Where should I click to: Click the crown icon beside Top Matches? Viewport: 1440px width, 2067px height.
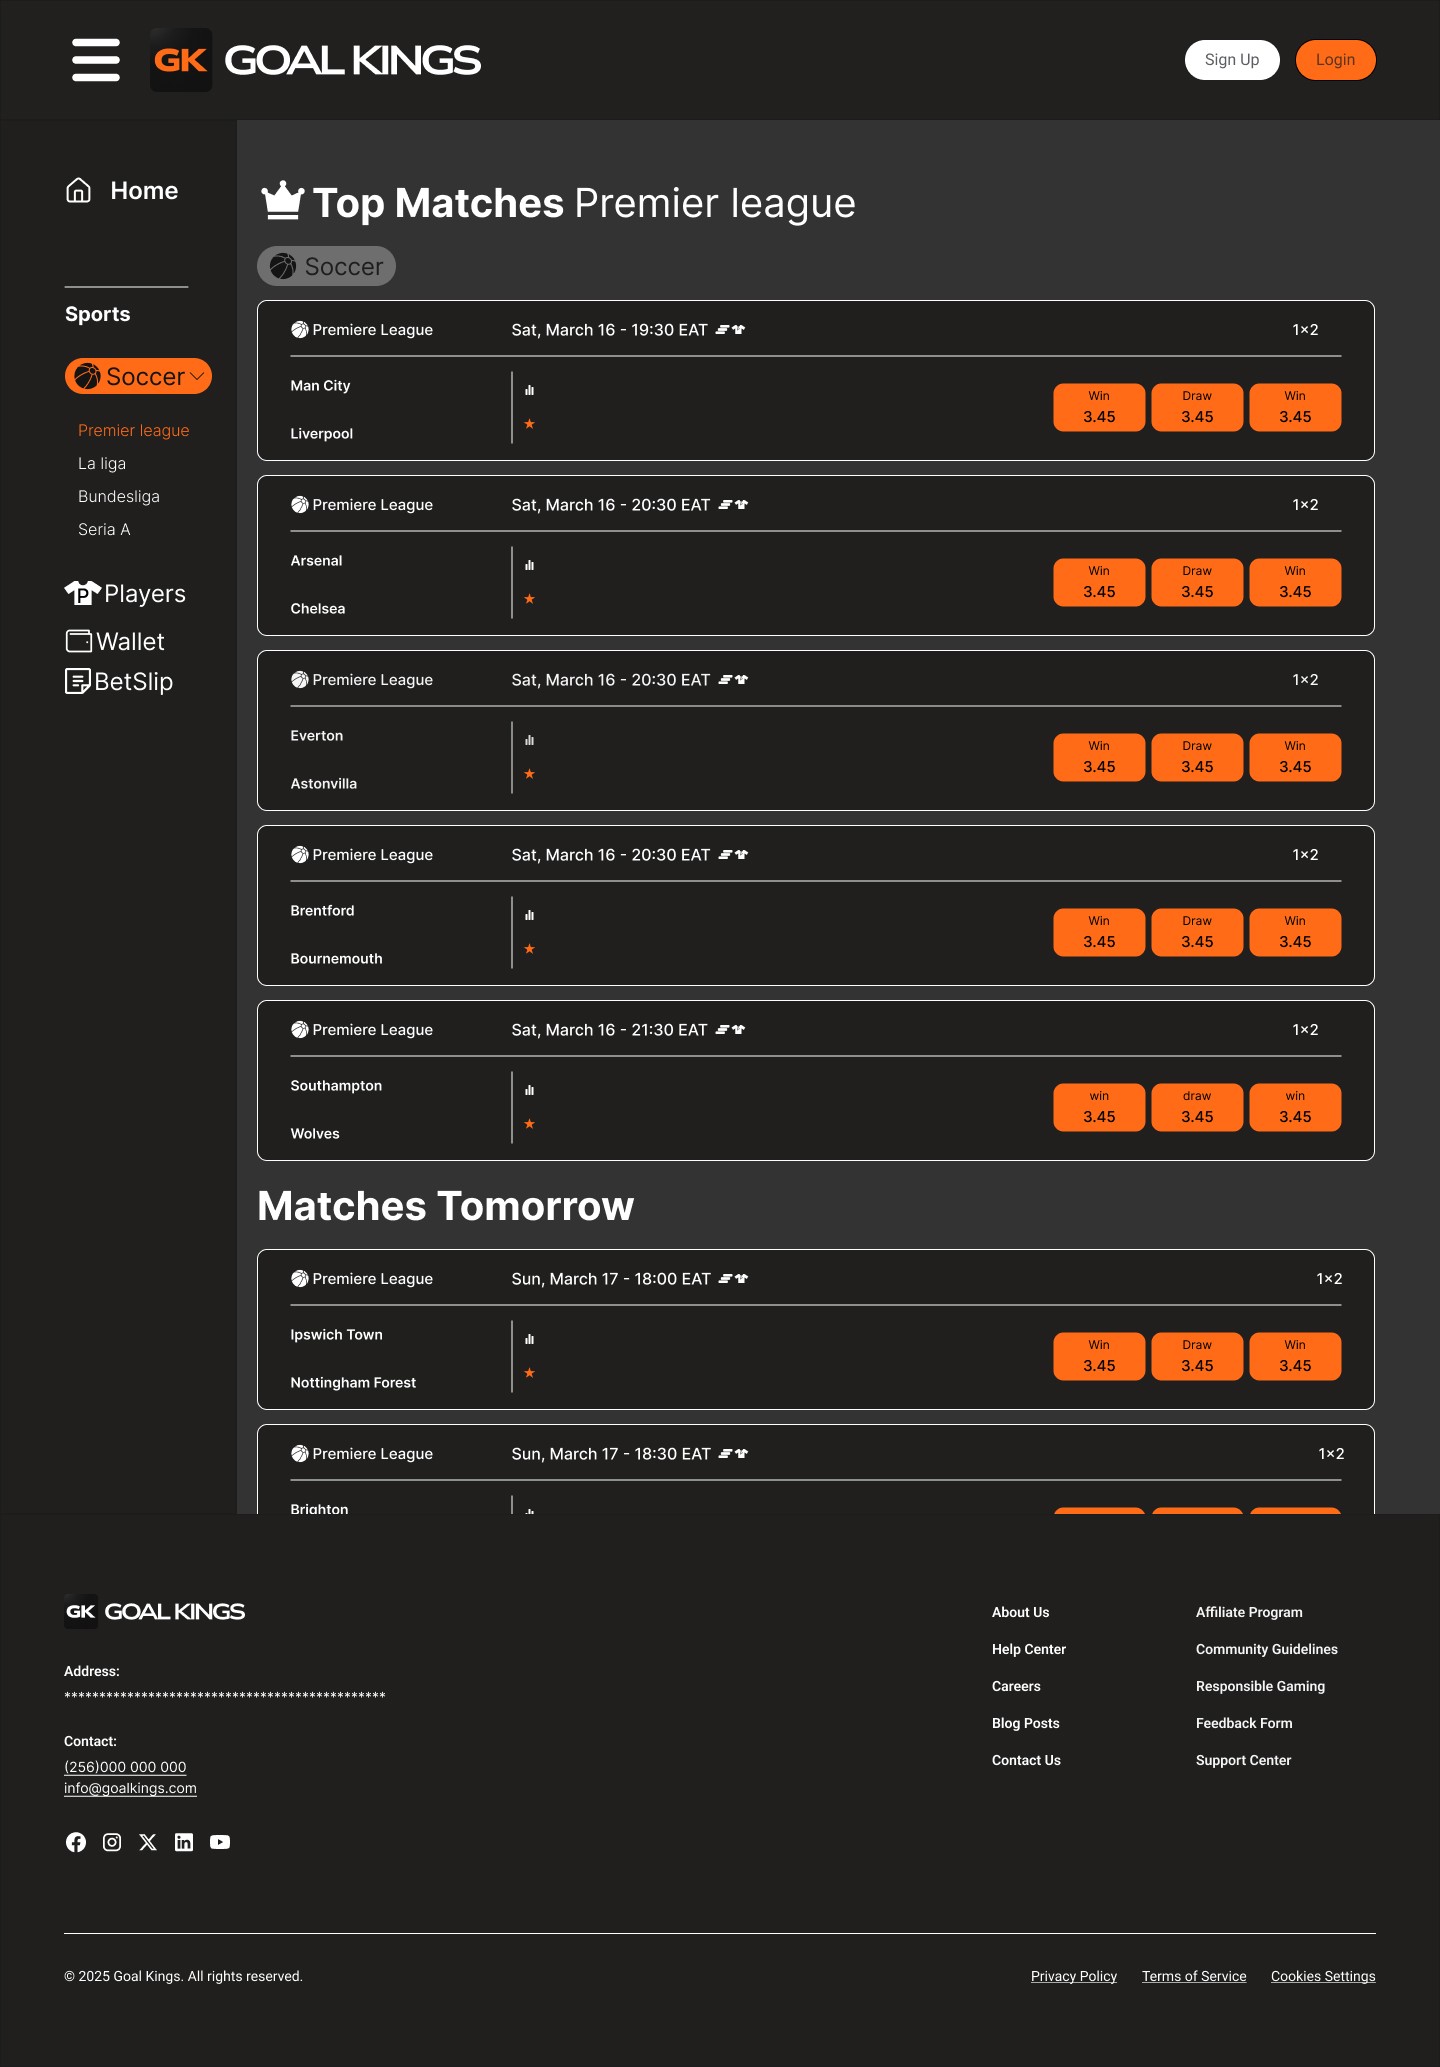click(x=283, y=201)
